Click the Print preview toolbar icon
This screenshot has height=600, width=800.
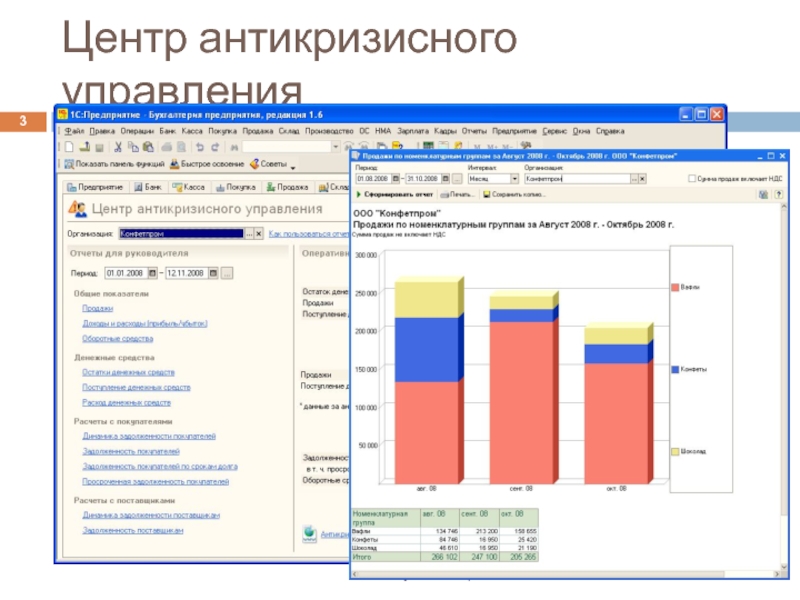[181, 147]
